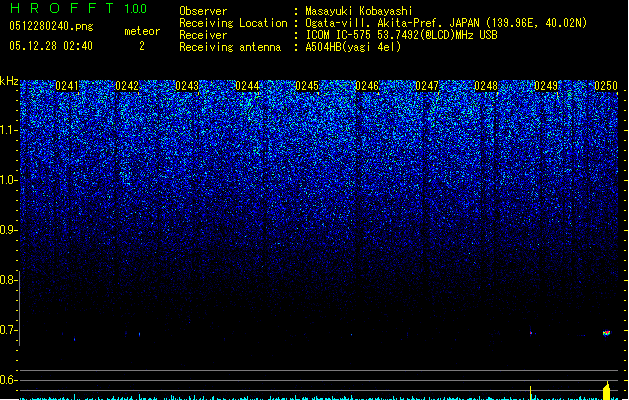
Task: Click the bright meteor echo near 0250
Action: [x=607, y=333]
